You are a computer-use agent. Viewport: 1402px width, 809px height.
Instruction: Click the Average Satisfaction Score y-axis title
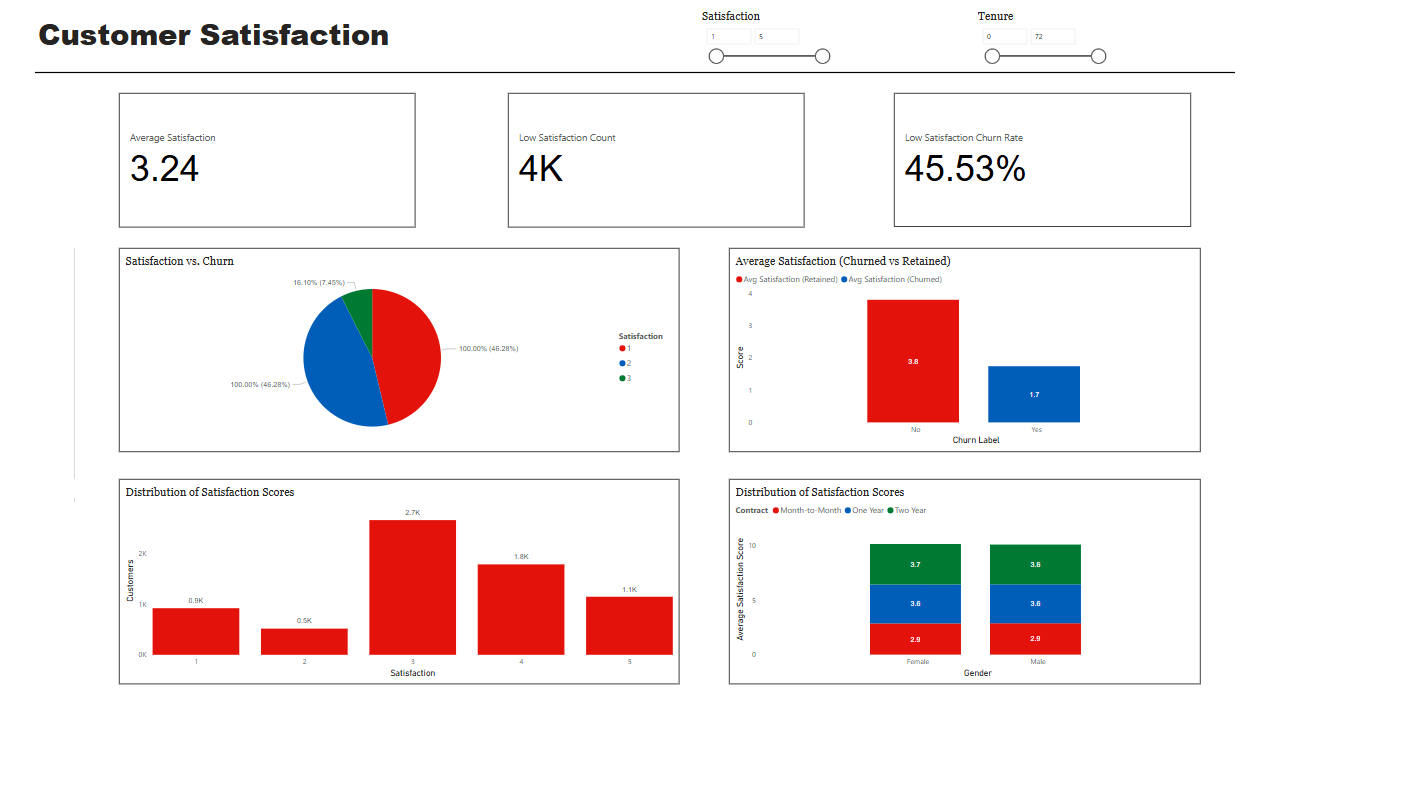click(x=740, y=589)
